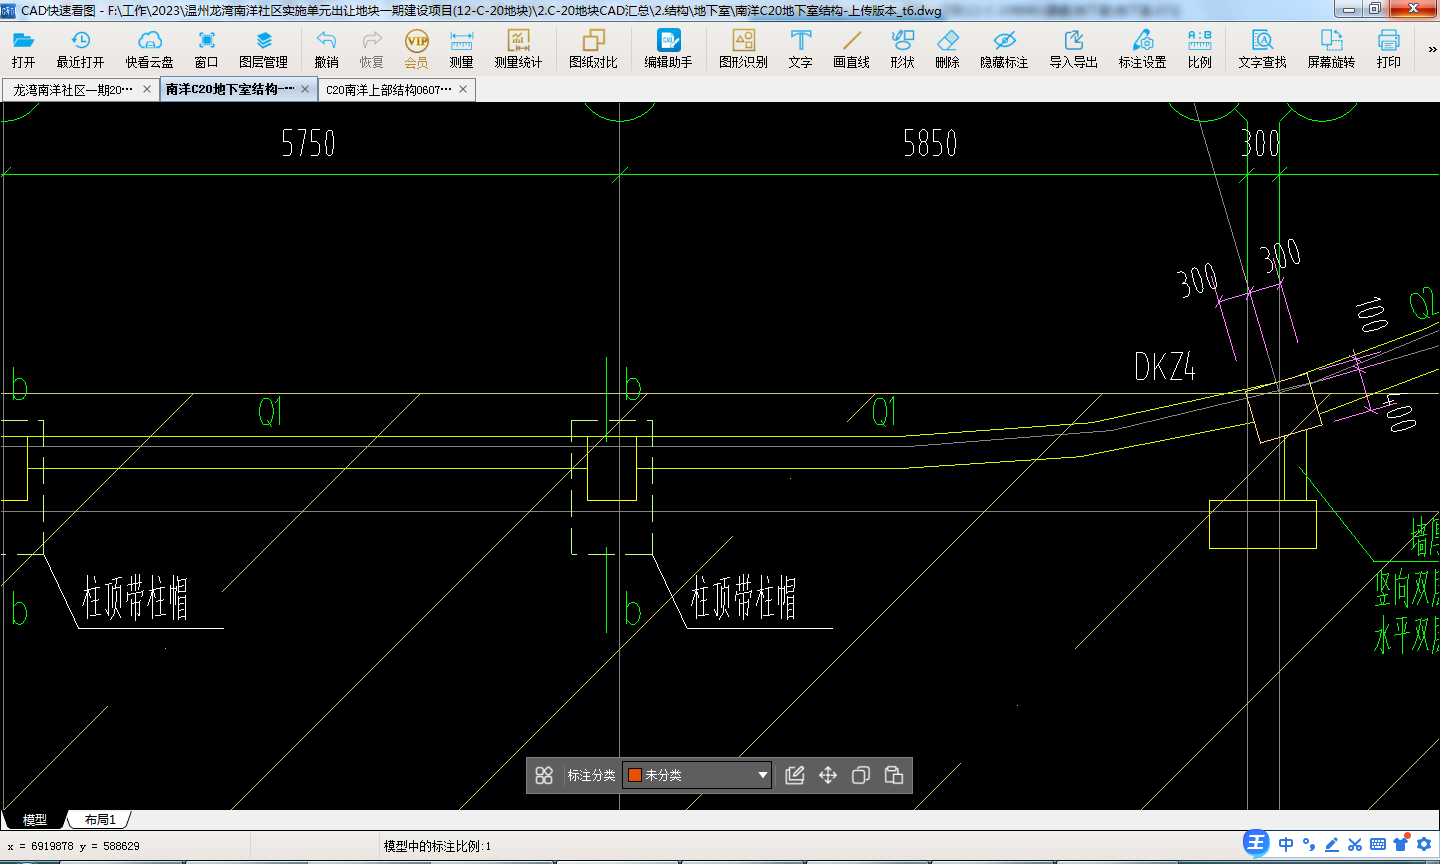1440x864 pixels.
Task: Click the 恢复 redo icon
Action: (371, 48)
